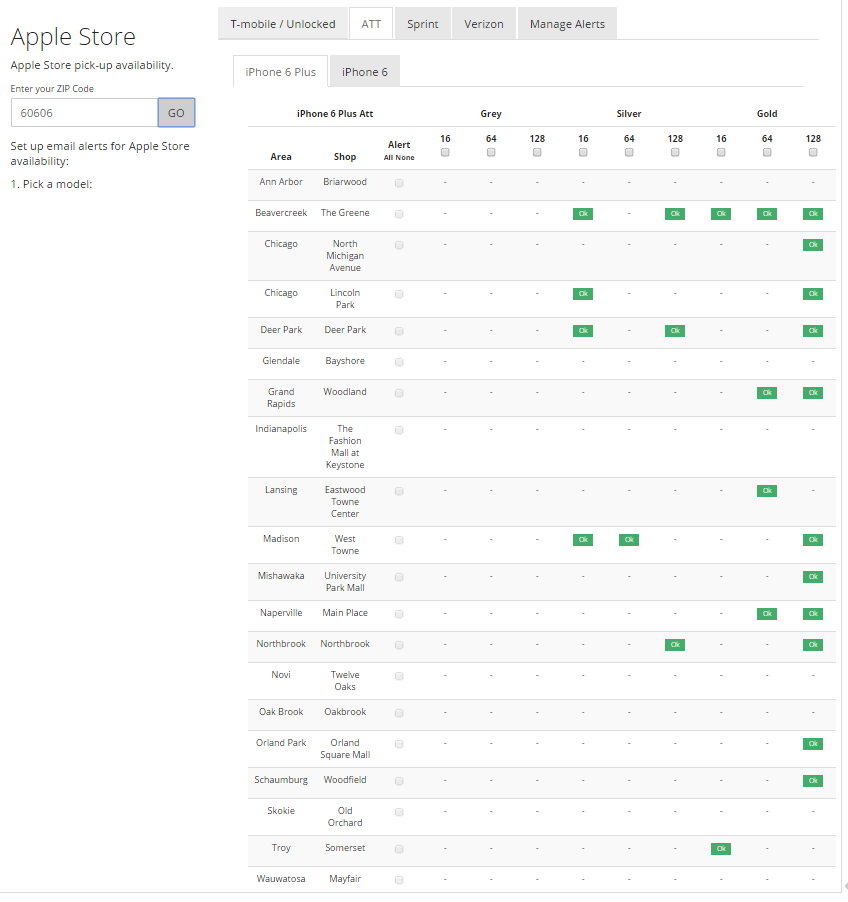Enable alert for Deer Park store
The height and width of the screenshot is (902, 848).
tap(399, 331)
